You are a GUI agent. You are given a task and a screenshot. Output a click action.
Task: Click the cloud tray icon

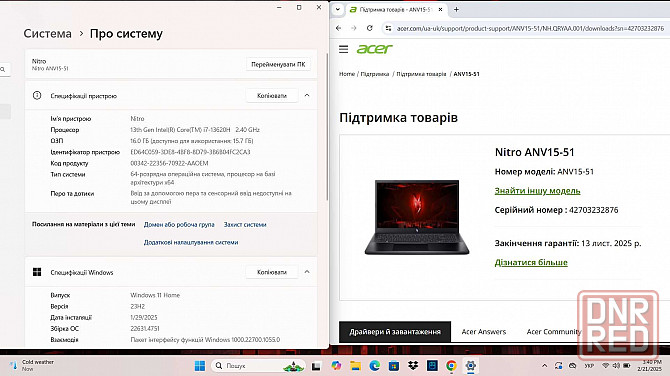573,366
